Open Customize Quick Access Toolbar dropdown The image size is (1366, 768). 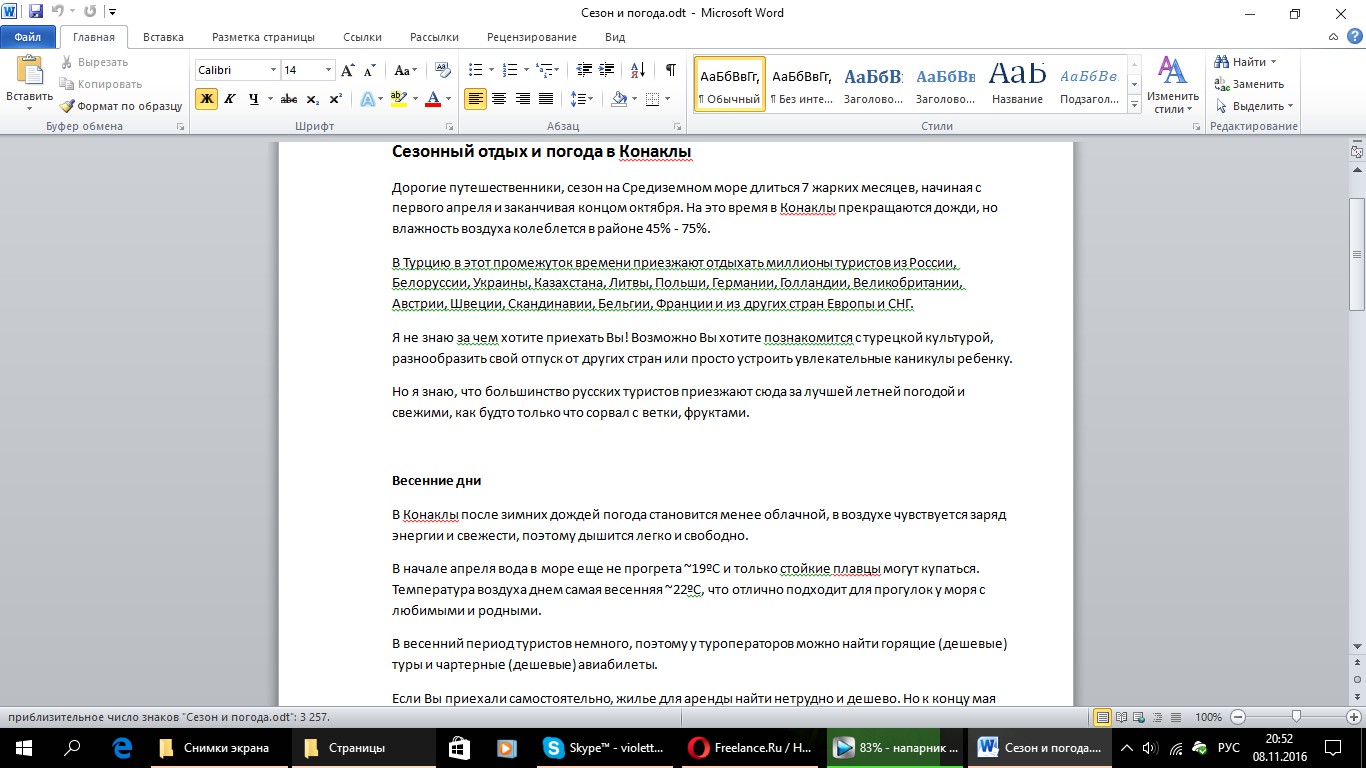[112, 13]
